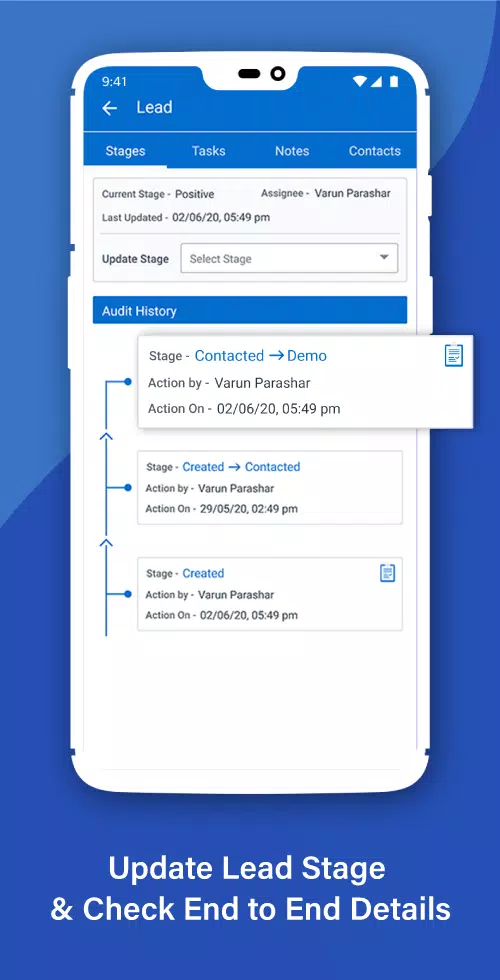Open the Select Stage dropdown
This screenshot has width=500, height=980.
289,258
